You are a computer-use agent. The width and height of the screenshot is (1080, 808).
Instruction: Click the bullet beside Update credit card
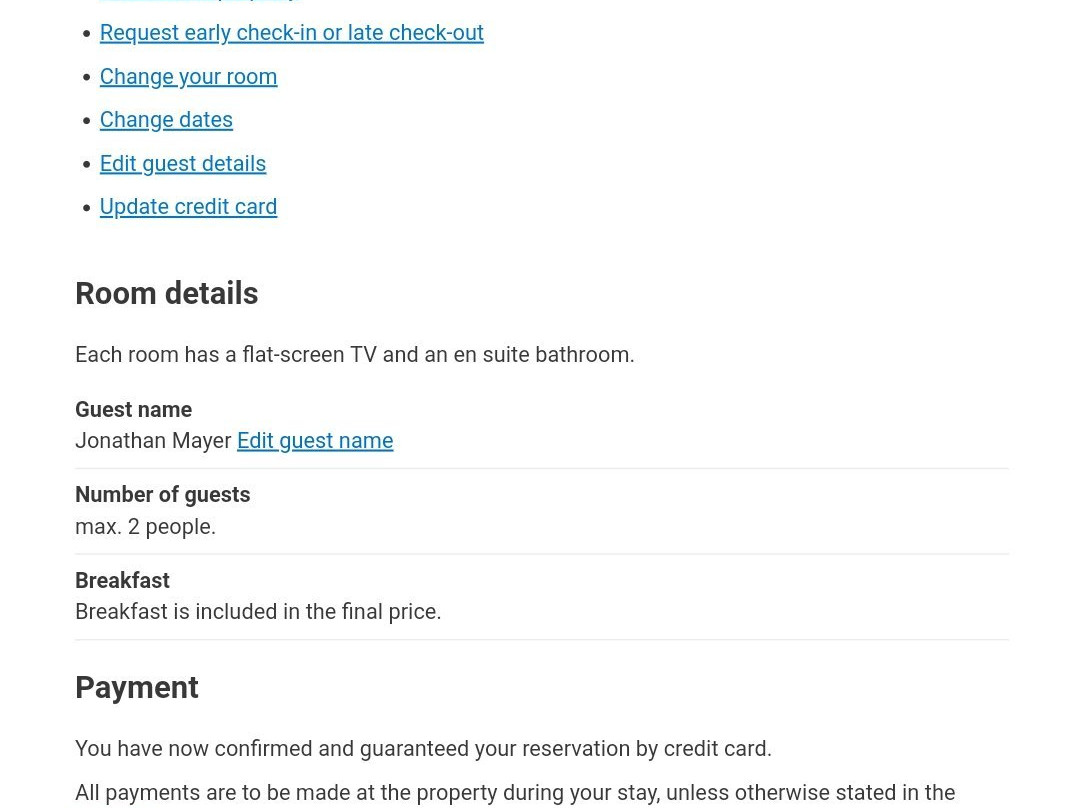coord(87,208)
